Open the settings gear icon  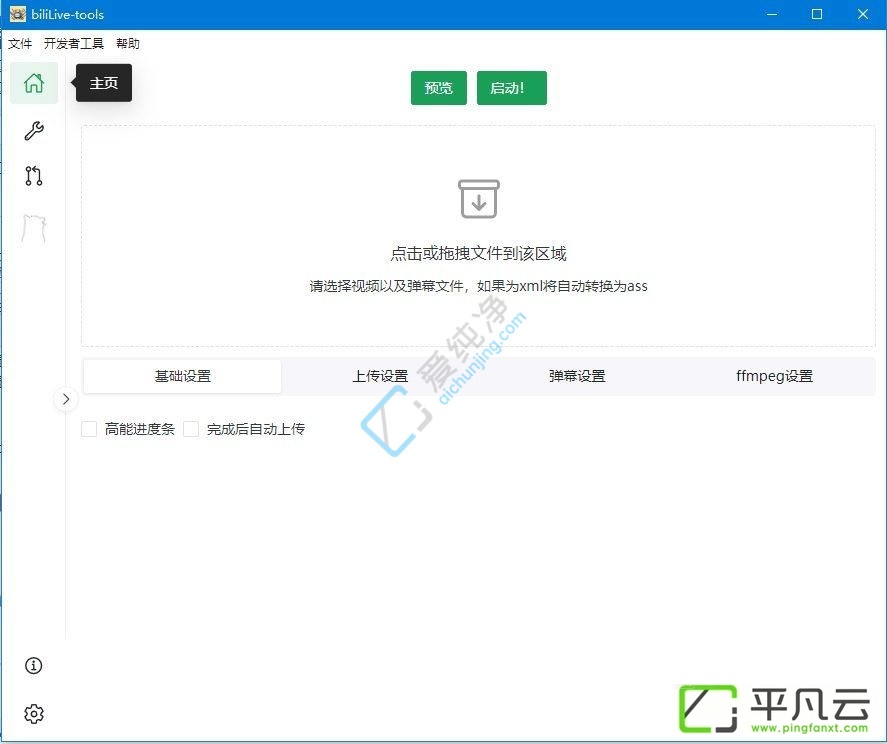click(x=34, y=714)
